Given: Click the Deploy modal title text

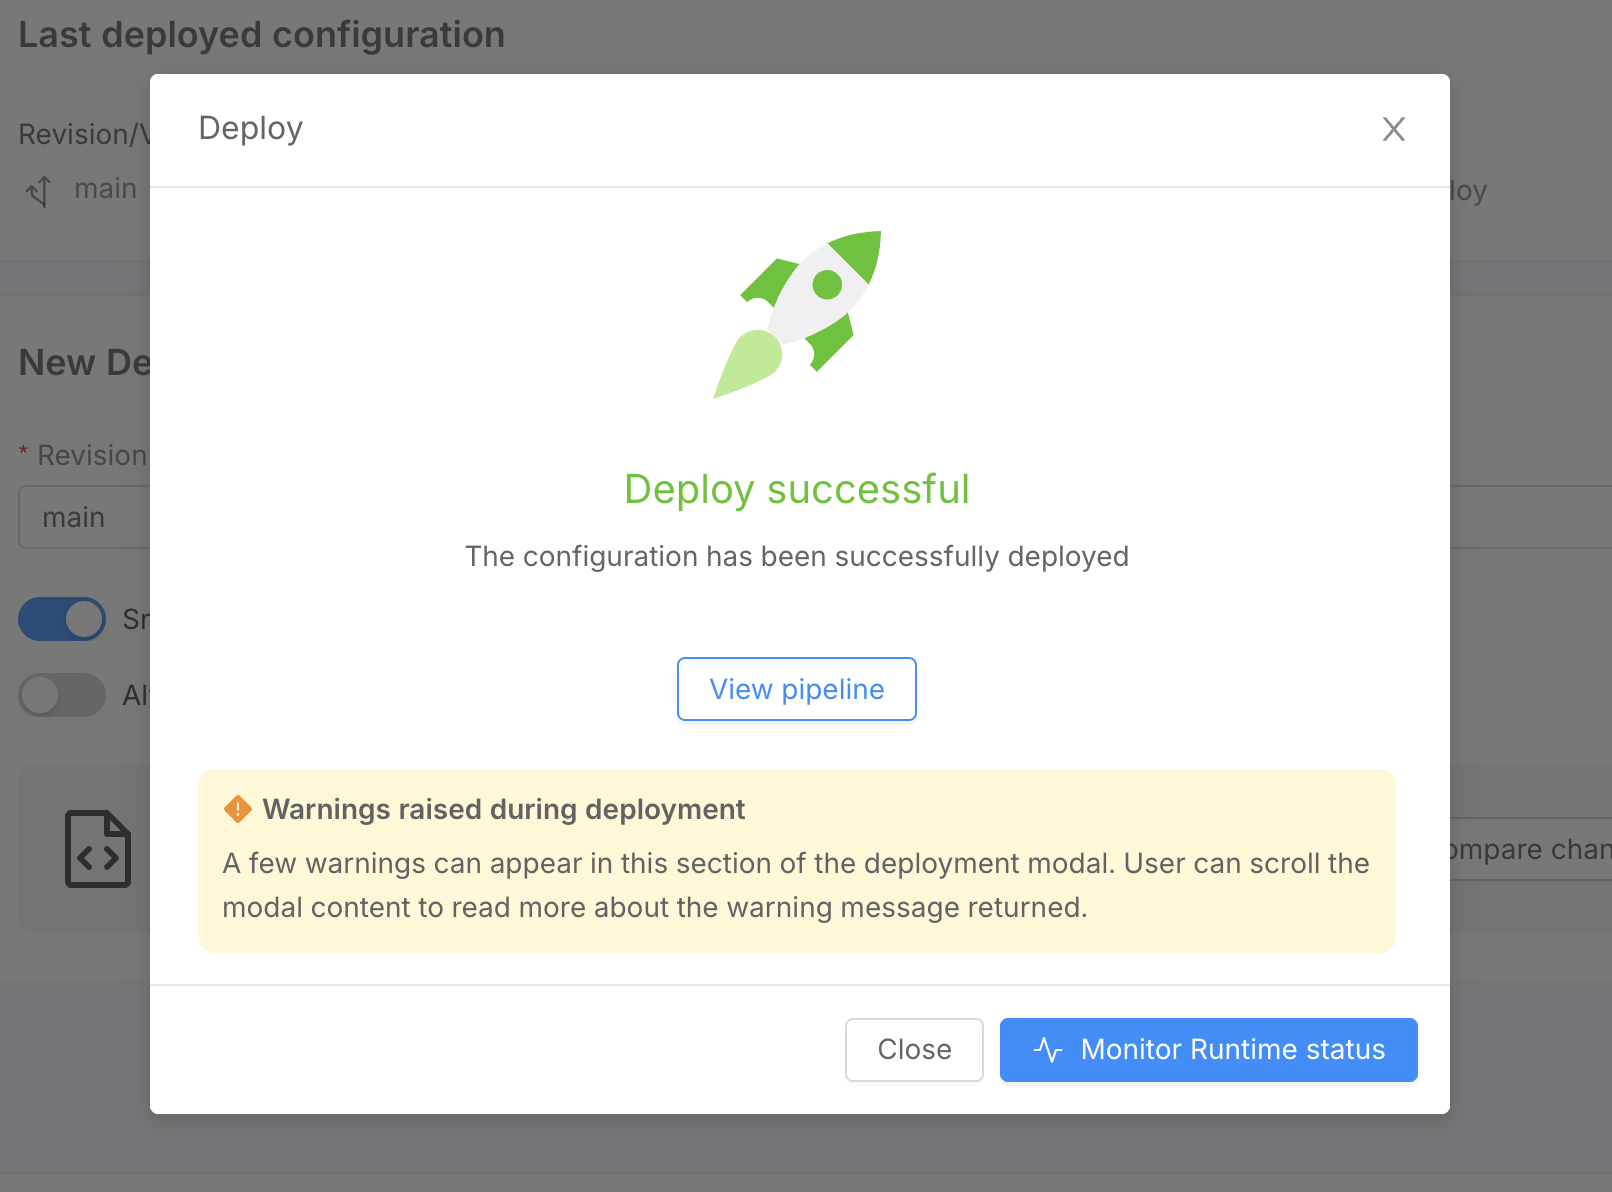Looking at the screenshot, I should [250, 128].
